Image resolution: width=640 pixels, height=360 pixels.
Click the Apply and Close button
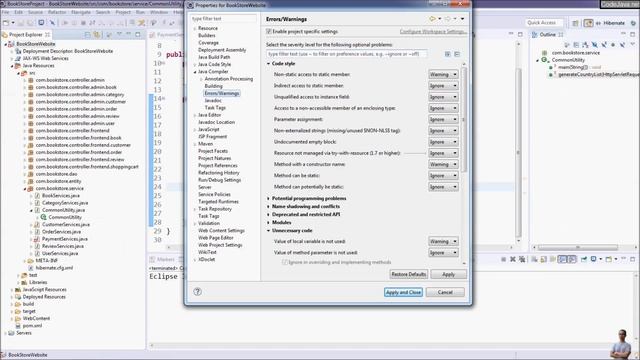pyautogui.click(x=403, y=292)
